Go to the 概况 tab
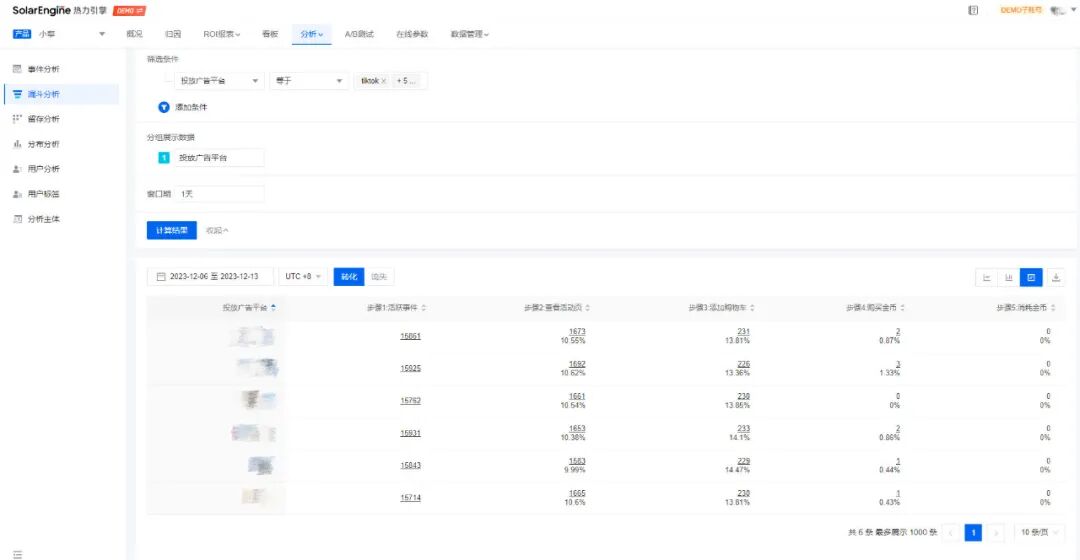 click(x=134, y=34)
